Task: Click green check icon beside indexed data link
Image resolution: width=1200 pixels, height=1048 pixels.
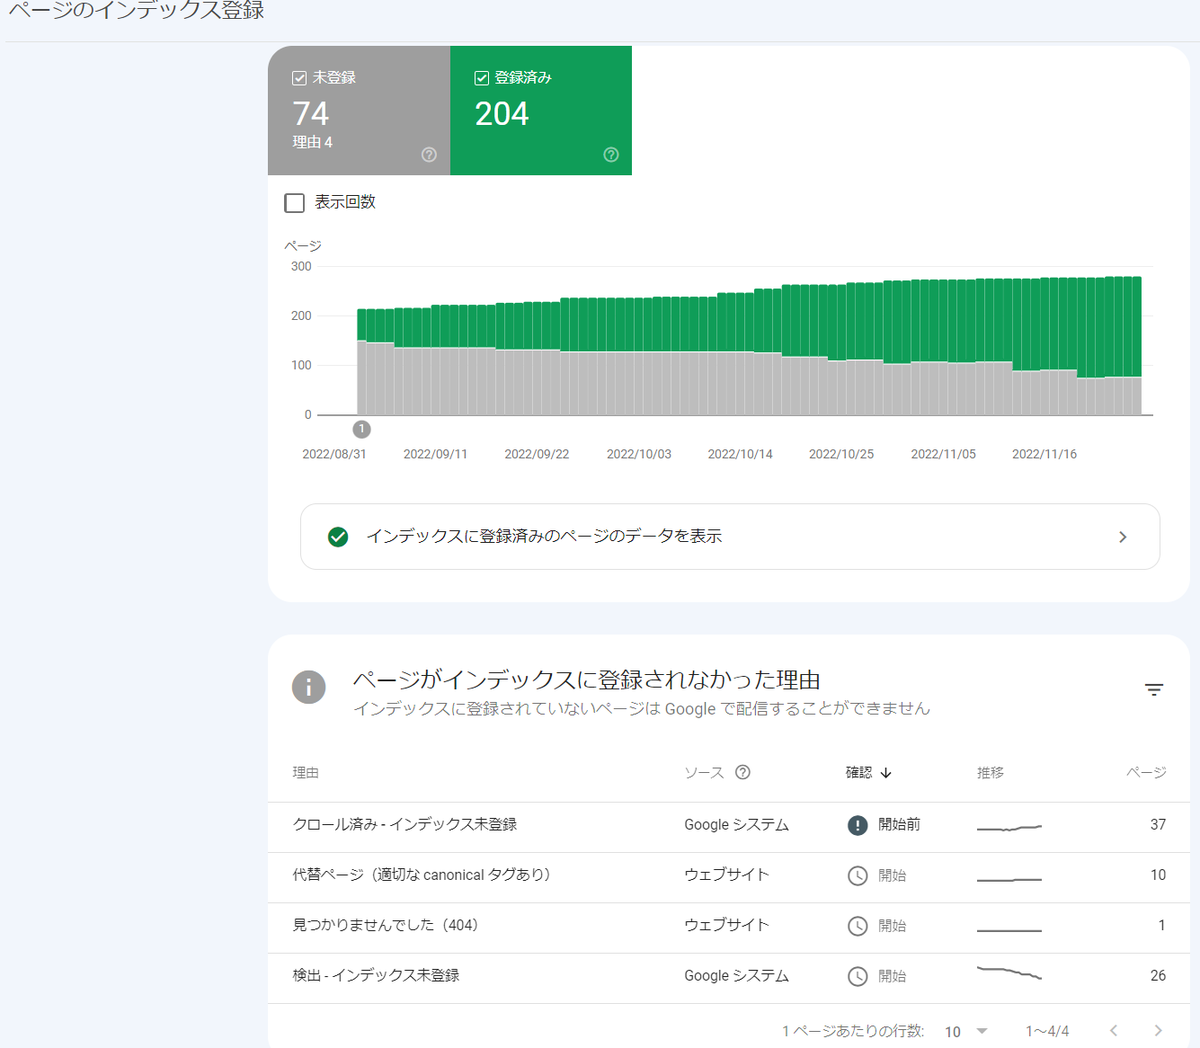Action: pos(338,537)
